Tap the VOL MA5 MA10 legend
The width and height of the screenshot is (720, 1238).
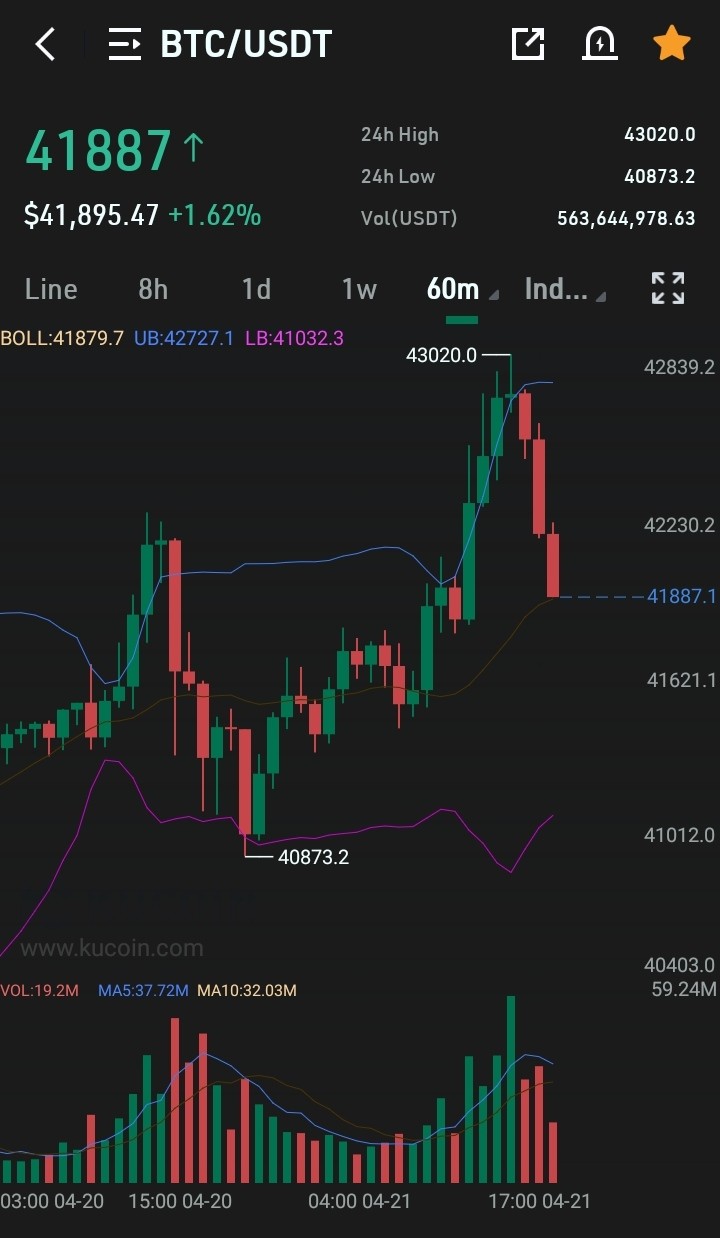(x=149, y=990)
